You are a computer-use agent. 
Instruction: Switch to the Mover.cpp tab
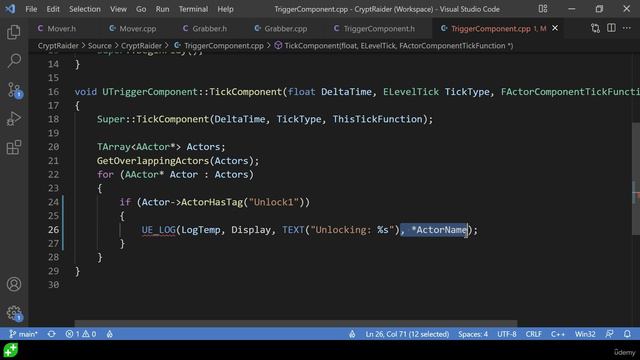(x=133, y=28)
